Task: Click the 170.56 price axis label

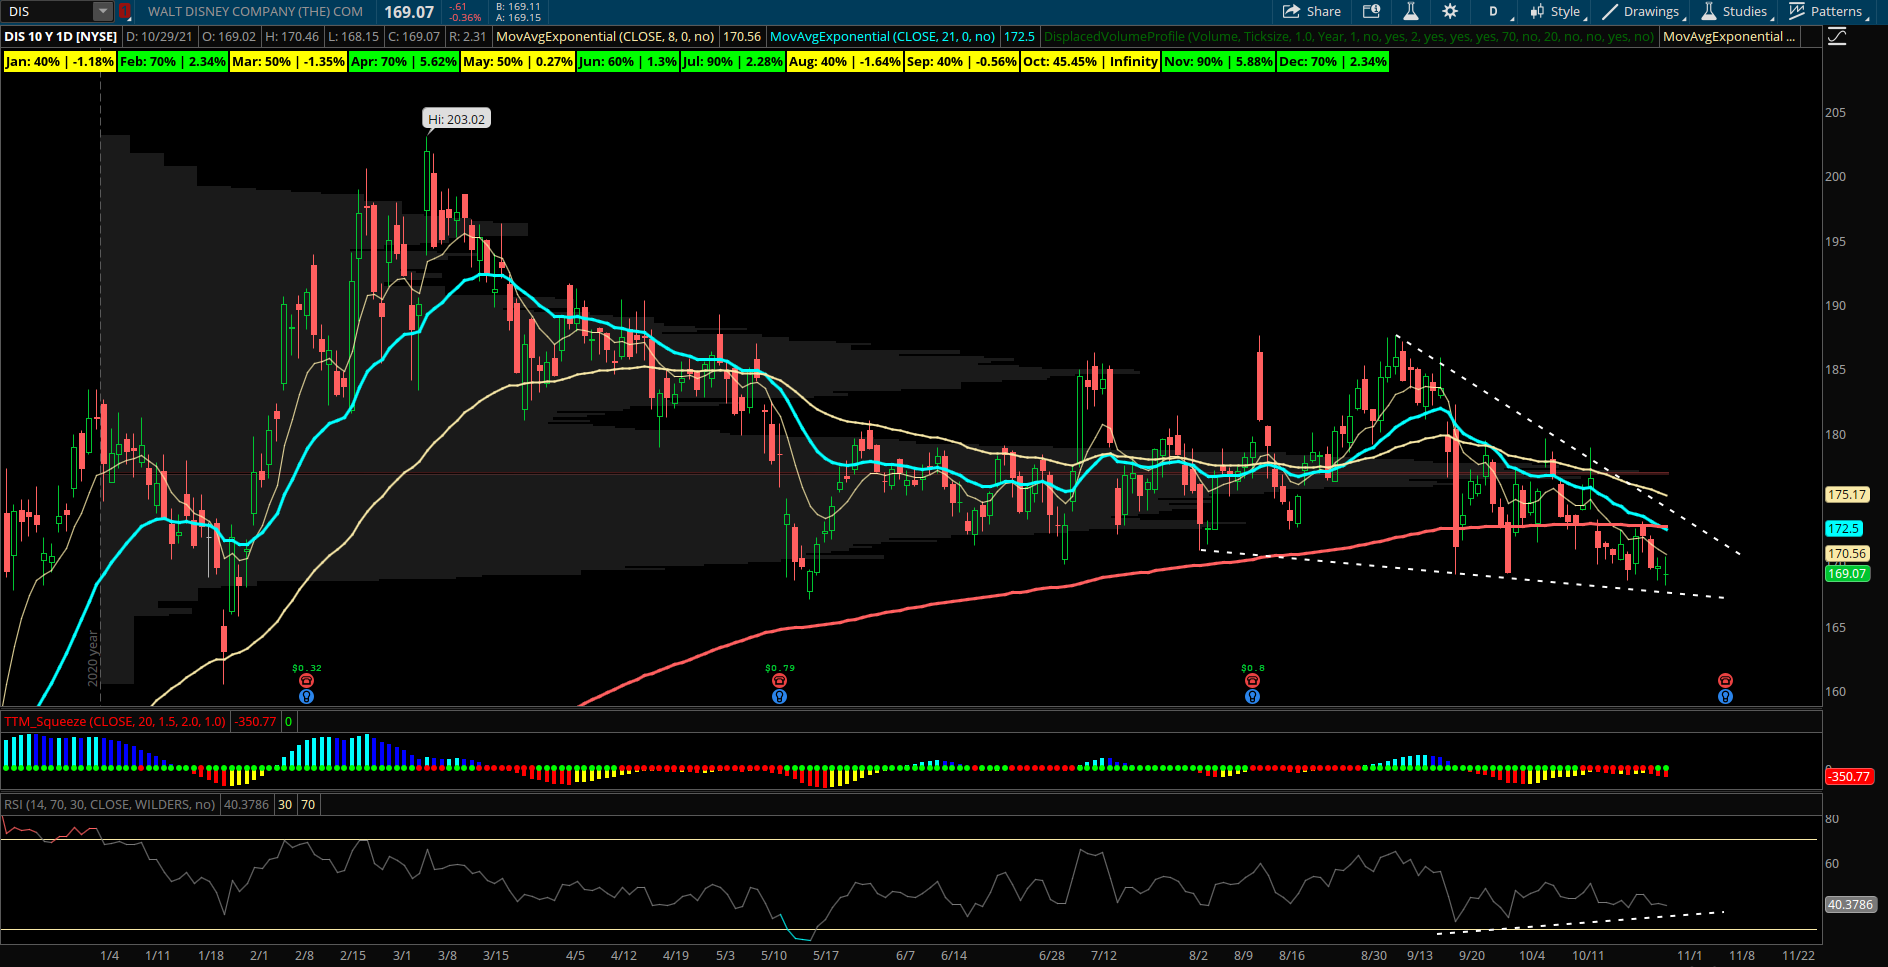Action: (1847, 554)
